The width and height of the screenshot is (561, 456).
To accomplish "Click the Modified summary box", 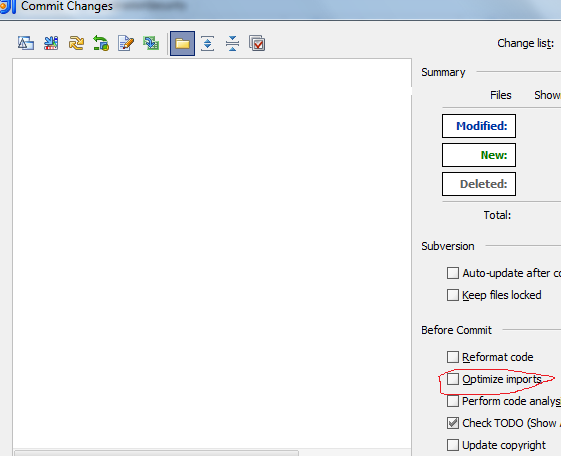I will pos(479,126).
